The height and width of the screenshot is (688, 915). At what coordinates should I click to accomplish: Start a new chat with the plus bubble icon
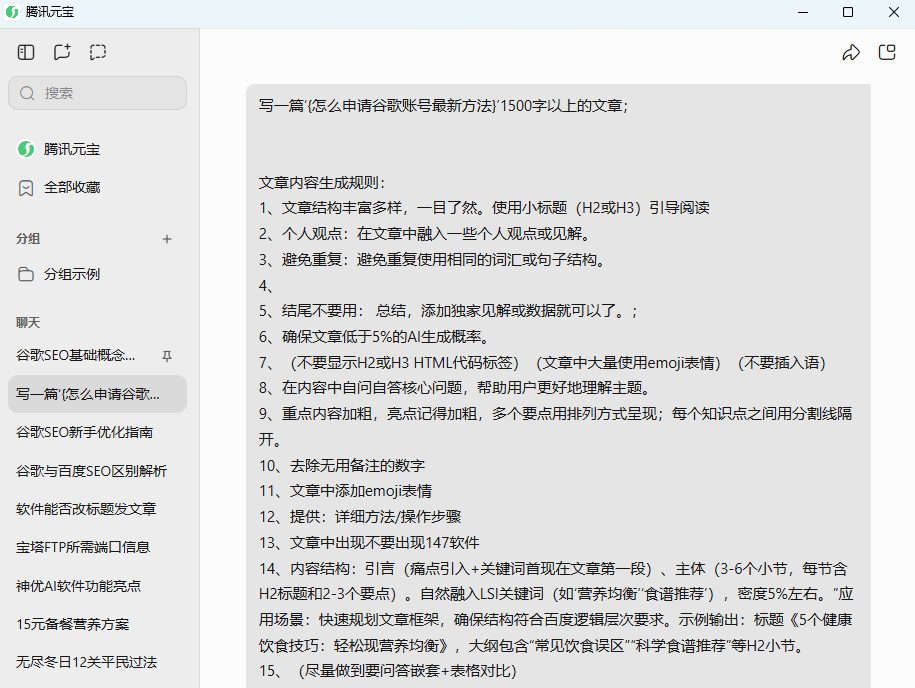tap(62, 52)
